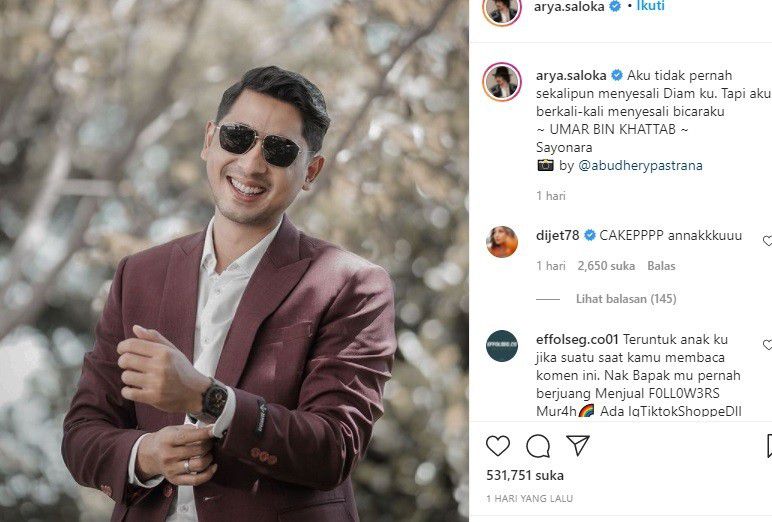The image size is (772, 522).
Task: Open effolseg.co01's profile picture
Action: (502, 346)
